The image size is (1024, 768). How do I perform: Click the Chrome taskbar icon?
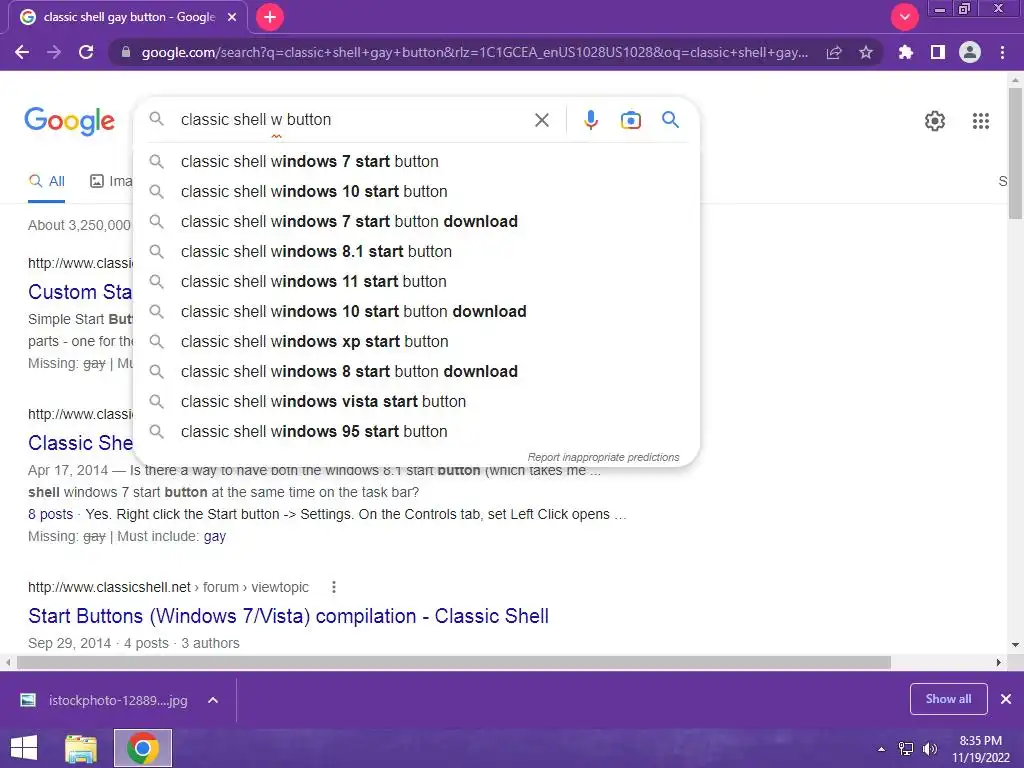click(x=143, y=748)
